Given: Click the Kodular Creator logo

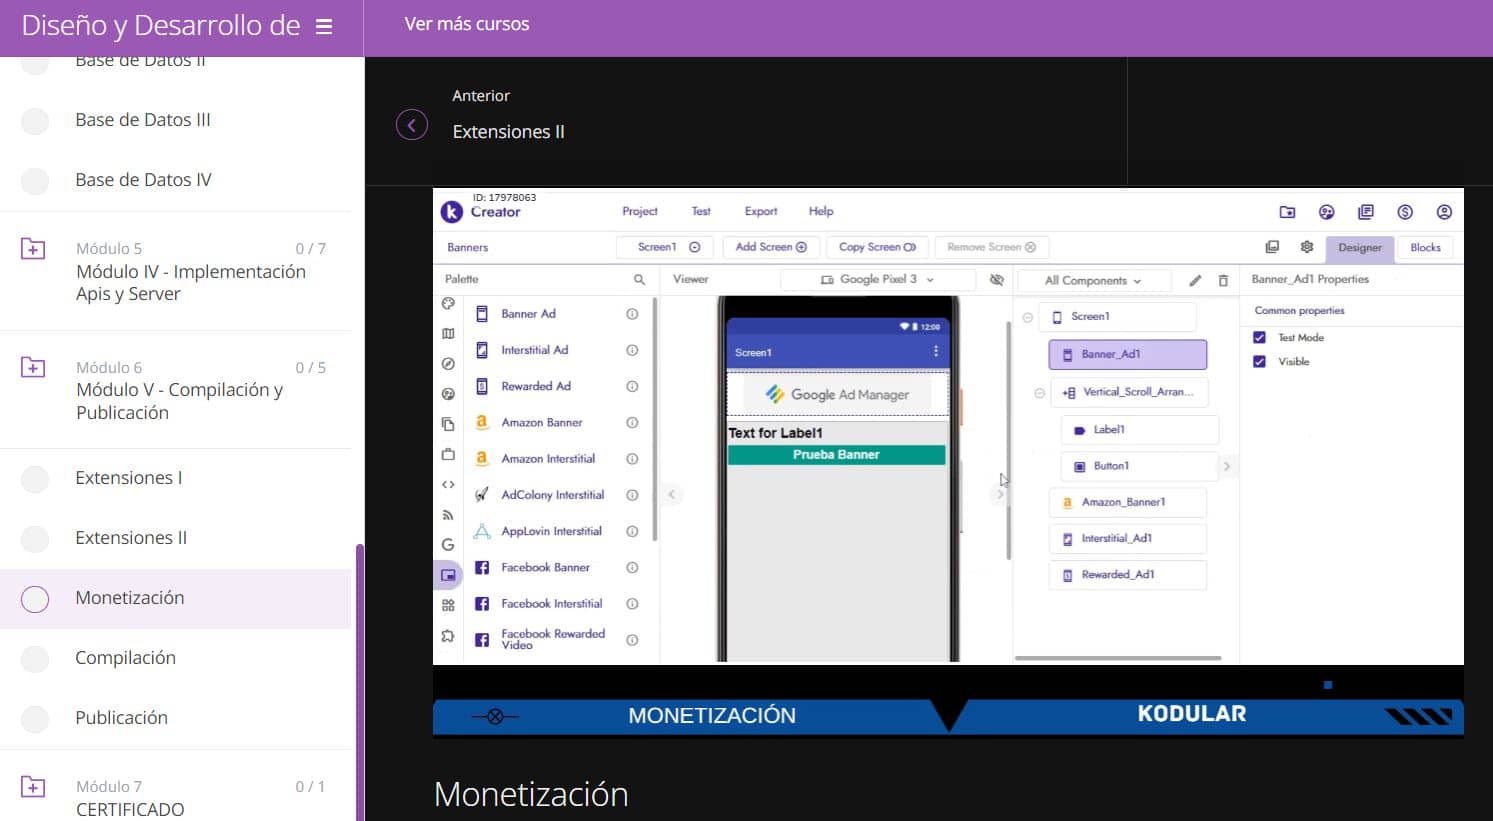Looking at the screenshot, I should [452, 212].
